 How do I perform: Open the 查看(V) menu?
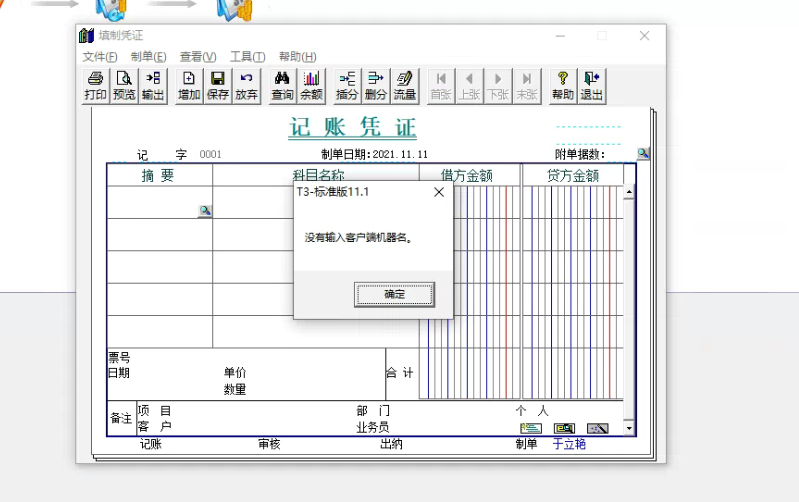(198, 57)
